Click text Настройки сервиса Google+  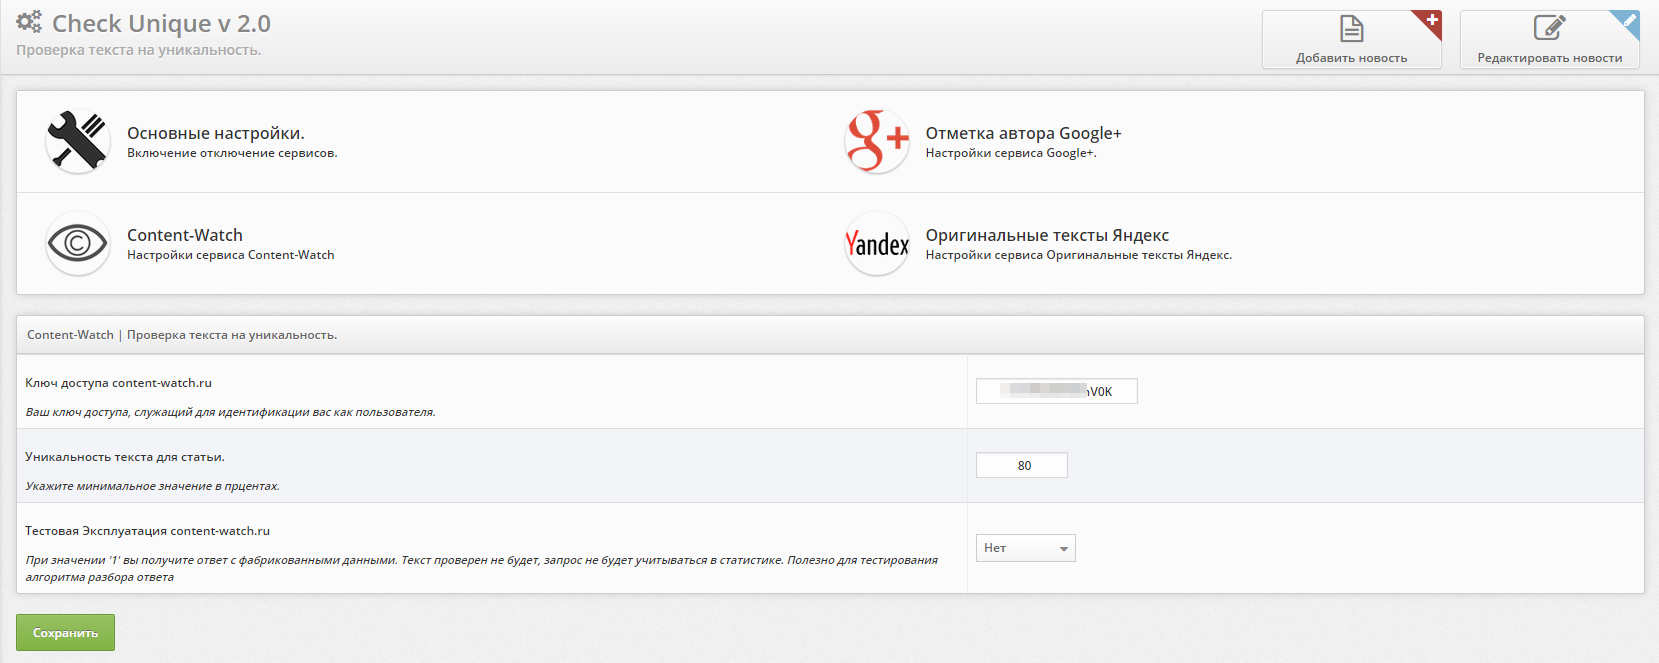click(x=1011, y=153)
